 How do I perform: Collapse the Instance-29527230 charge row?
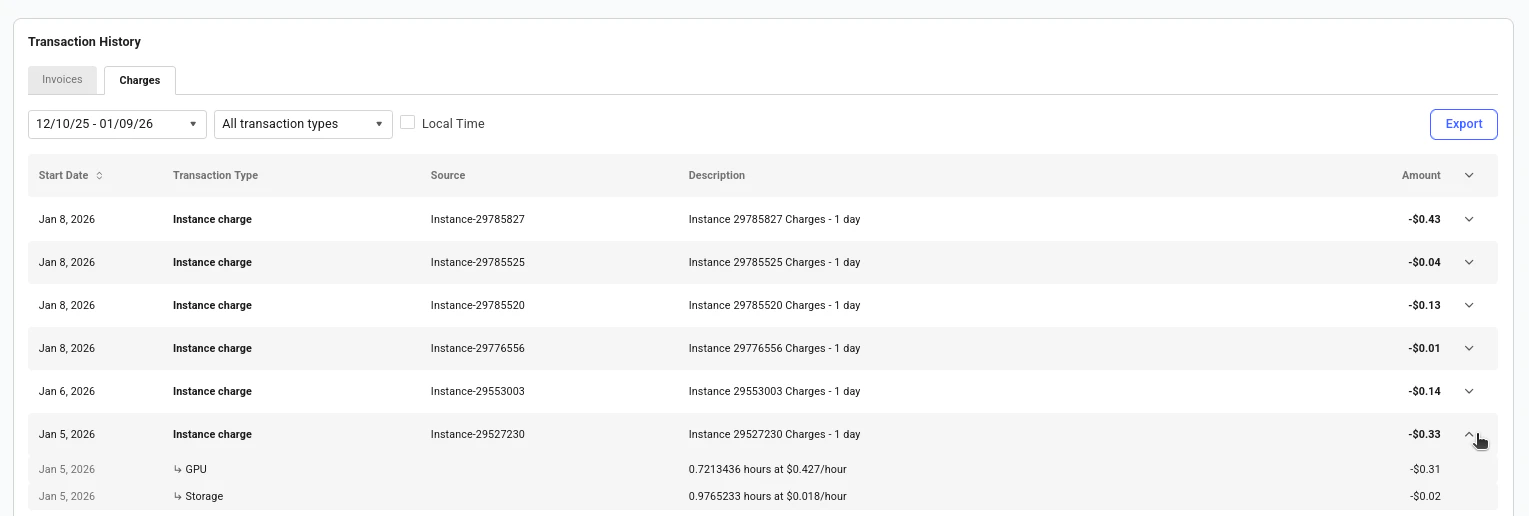(x=1469, y=434)
